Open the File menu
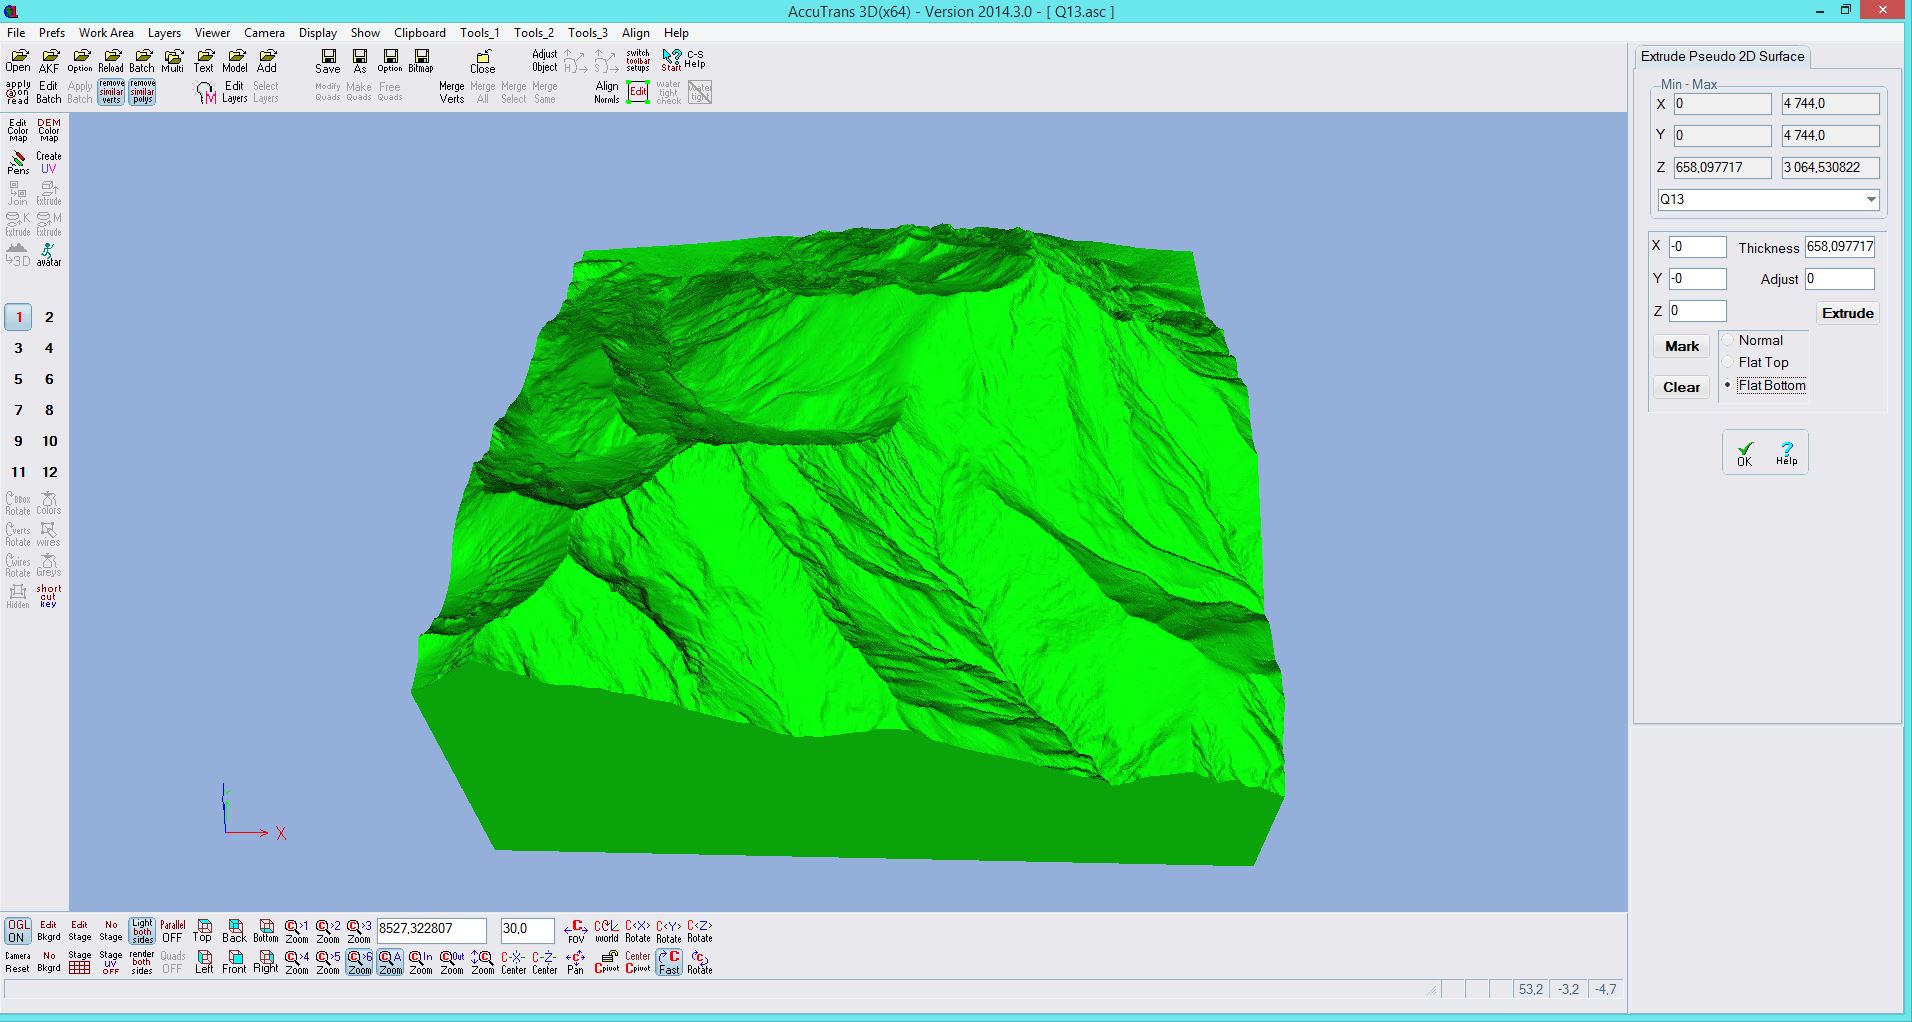 pos(16,33)
